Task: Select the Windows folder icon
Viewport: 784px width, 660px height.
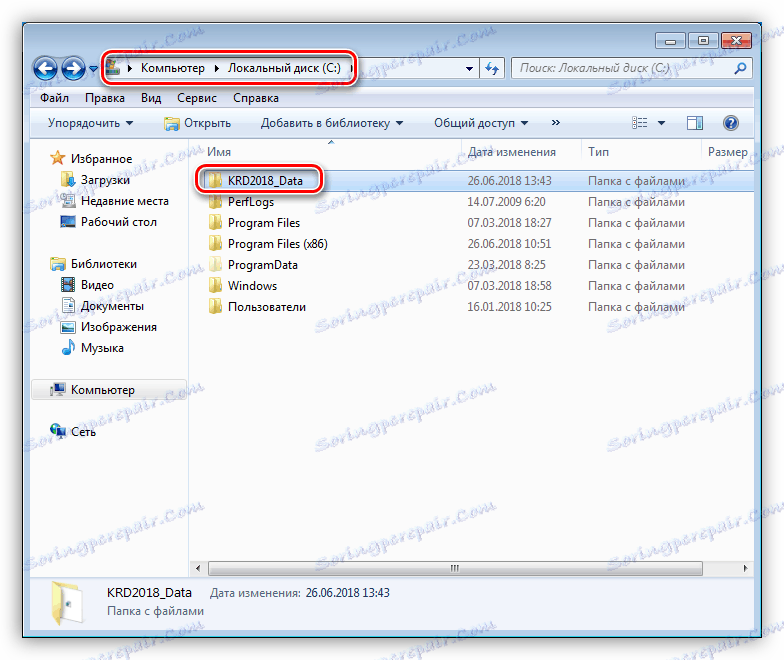Action: pos(215,286)
